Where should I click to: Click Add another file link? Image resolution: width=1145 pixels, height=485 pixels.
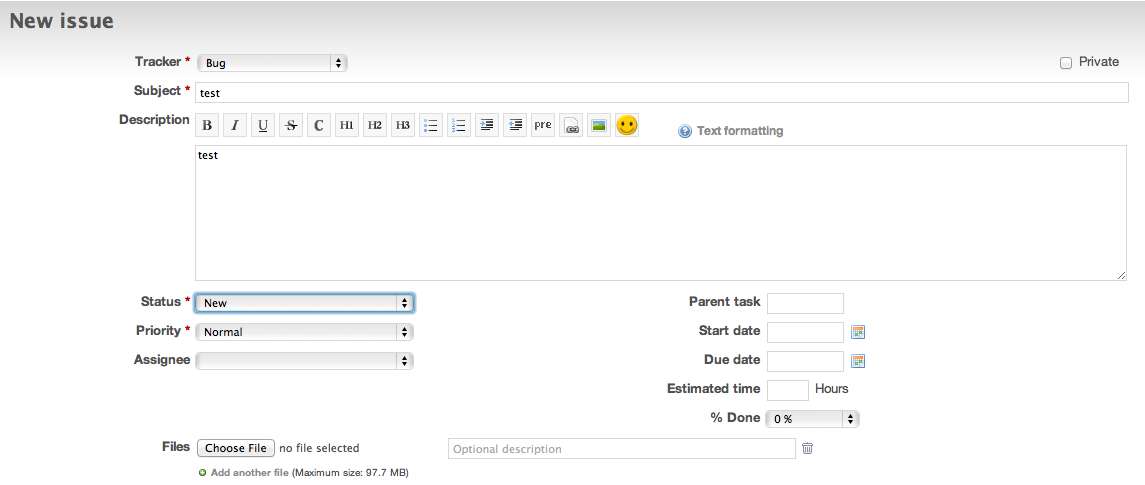tap(250, 473)
